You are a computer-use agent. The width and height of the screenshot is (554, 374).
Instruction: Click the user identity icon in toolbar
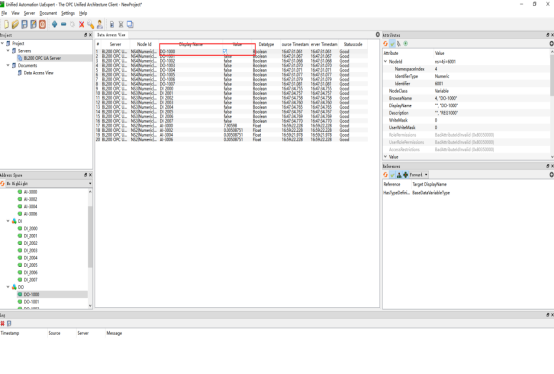pyautogui.click(x=100, y=24)
